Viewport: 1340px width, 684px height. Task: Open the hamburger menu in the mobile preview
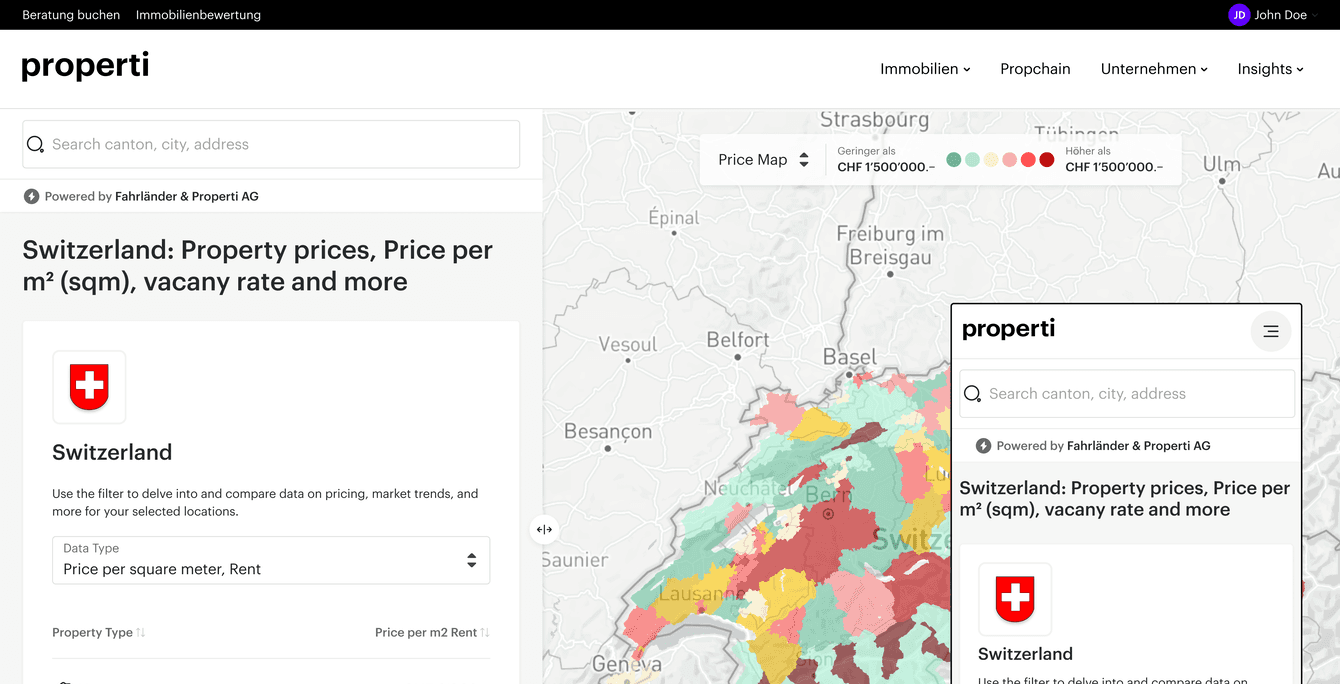pyautogui.click(x=1271, y=331)
